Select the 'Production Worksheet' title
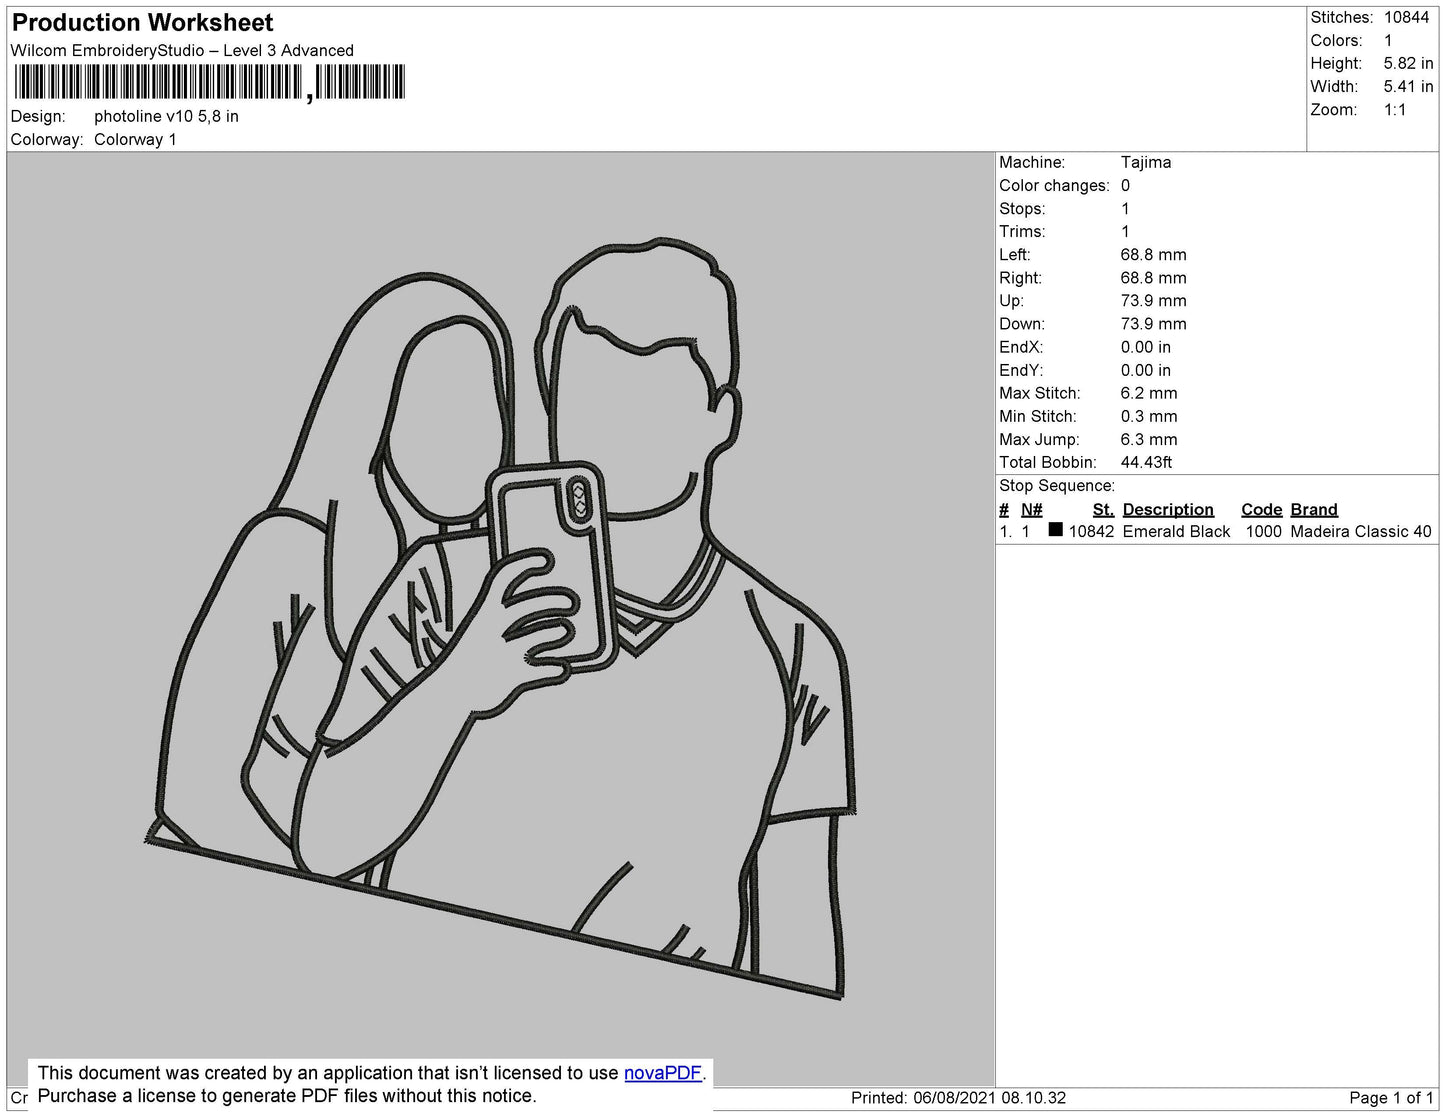This screenshot has width=1445, height=1117. [x=142, y=23]
